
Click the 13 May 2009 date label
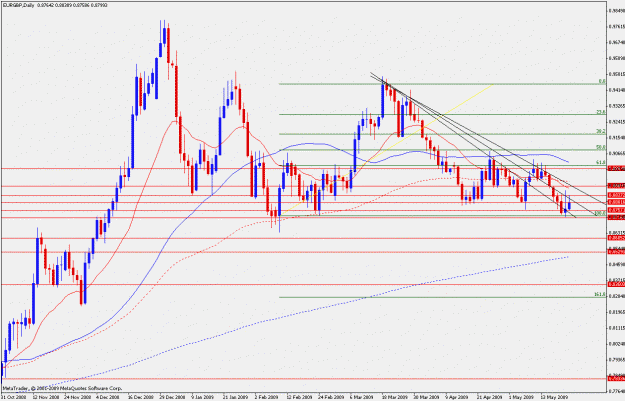coord(553,397)
